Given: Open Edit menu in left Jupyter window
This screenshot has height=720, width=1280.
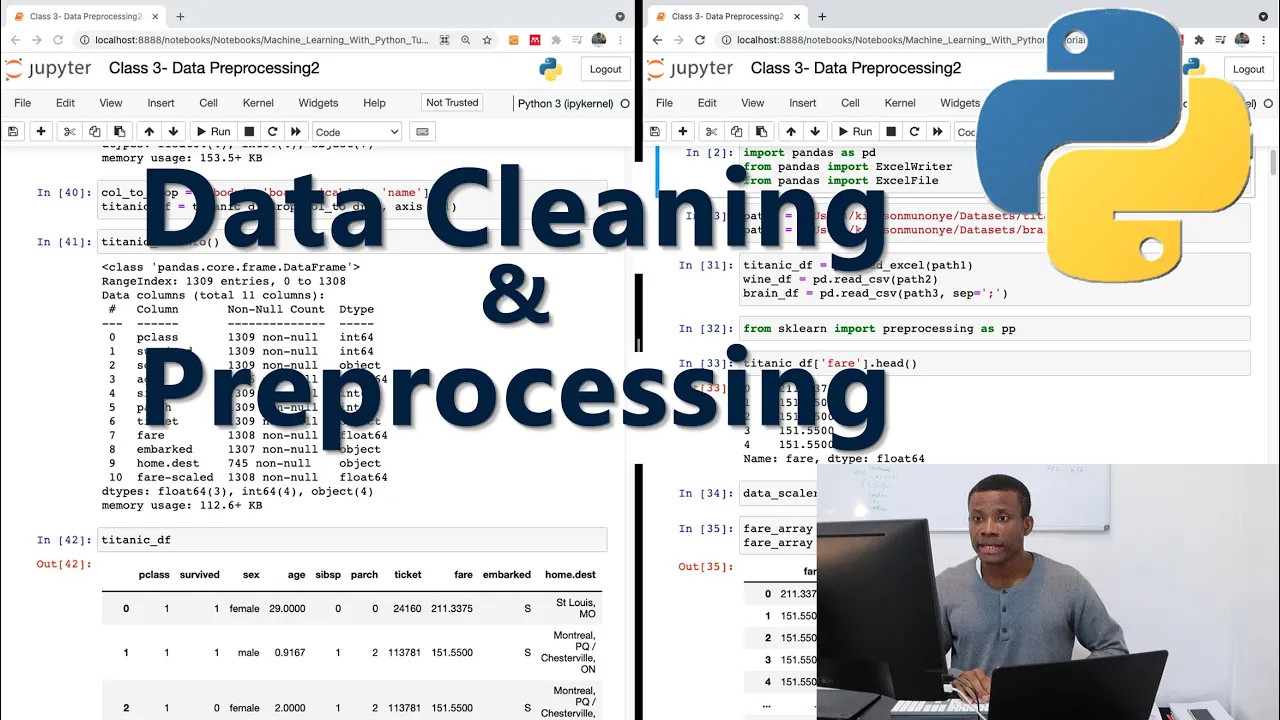Looking at the screenshot, I should [x=65, y=103].
